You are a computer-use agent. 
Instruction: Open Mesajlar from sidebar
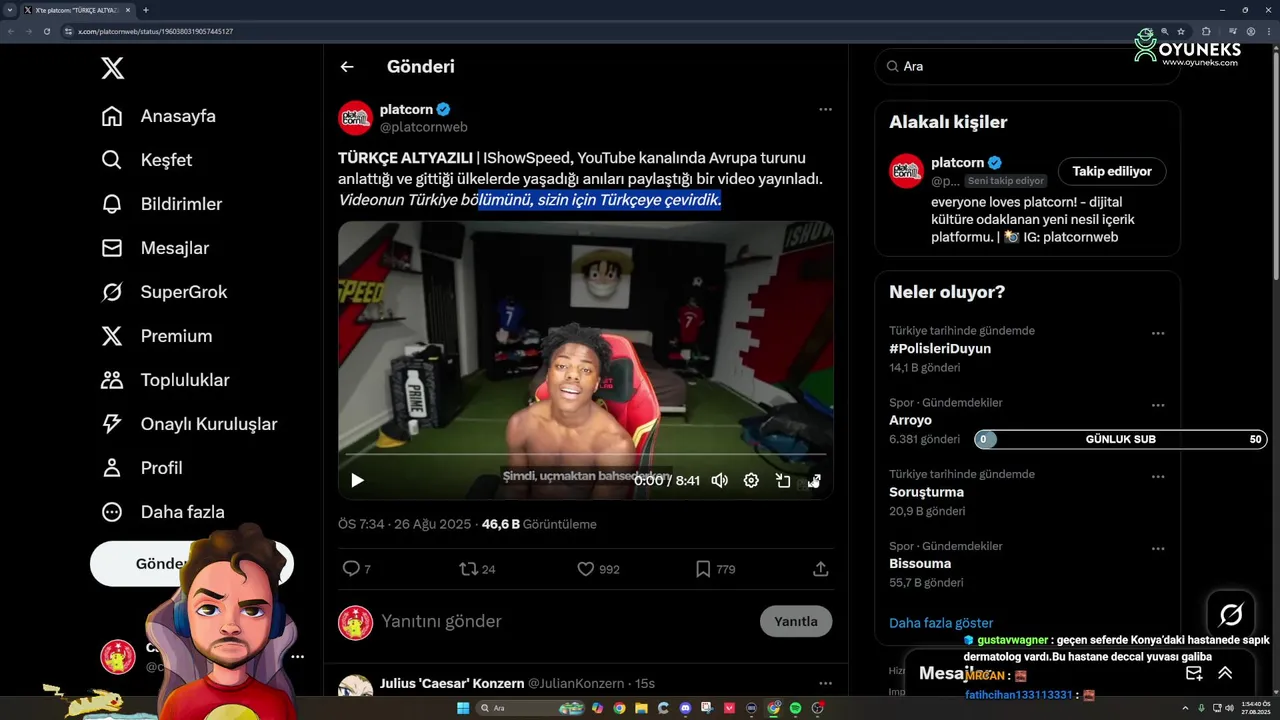pyautogui.click(x=155, y=248)
